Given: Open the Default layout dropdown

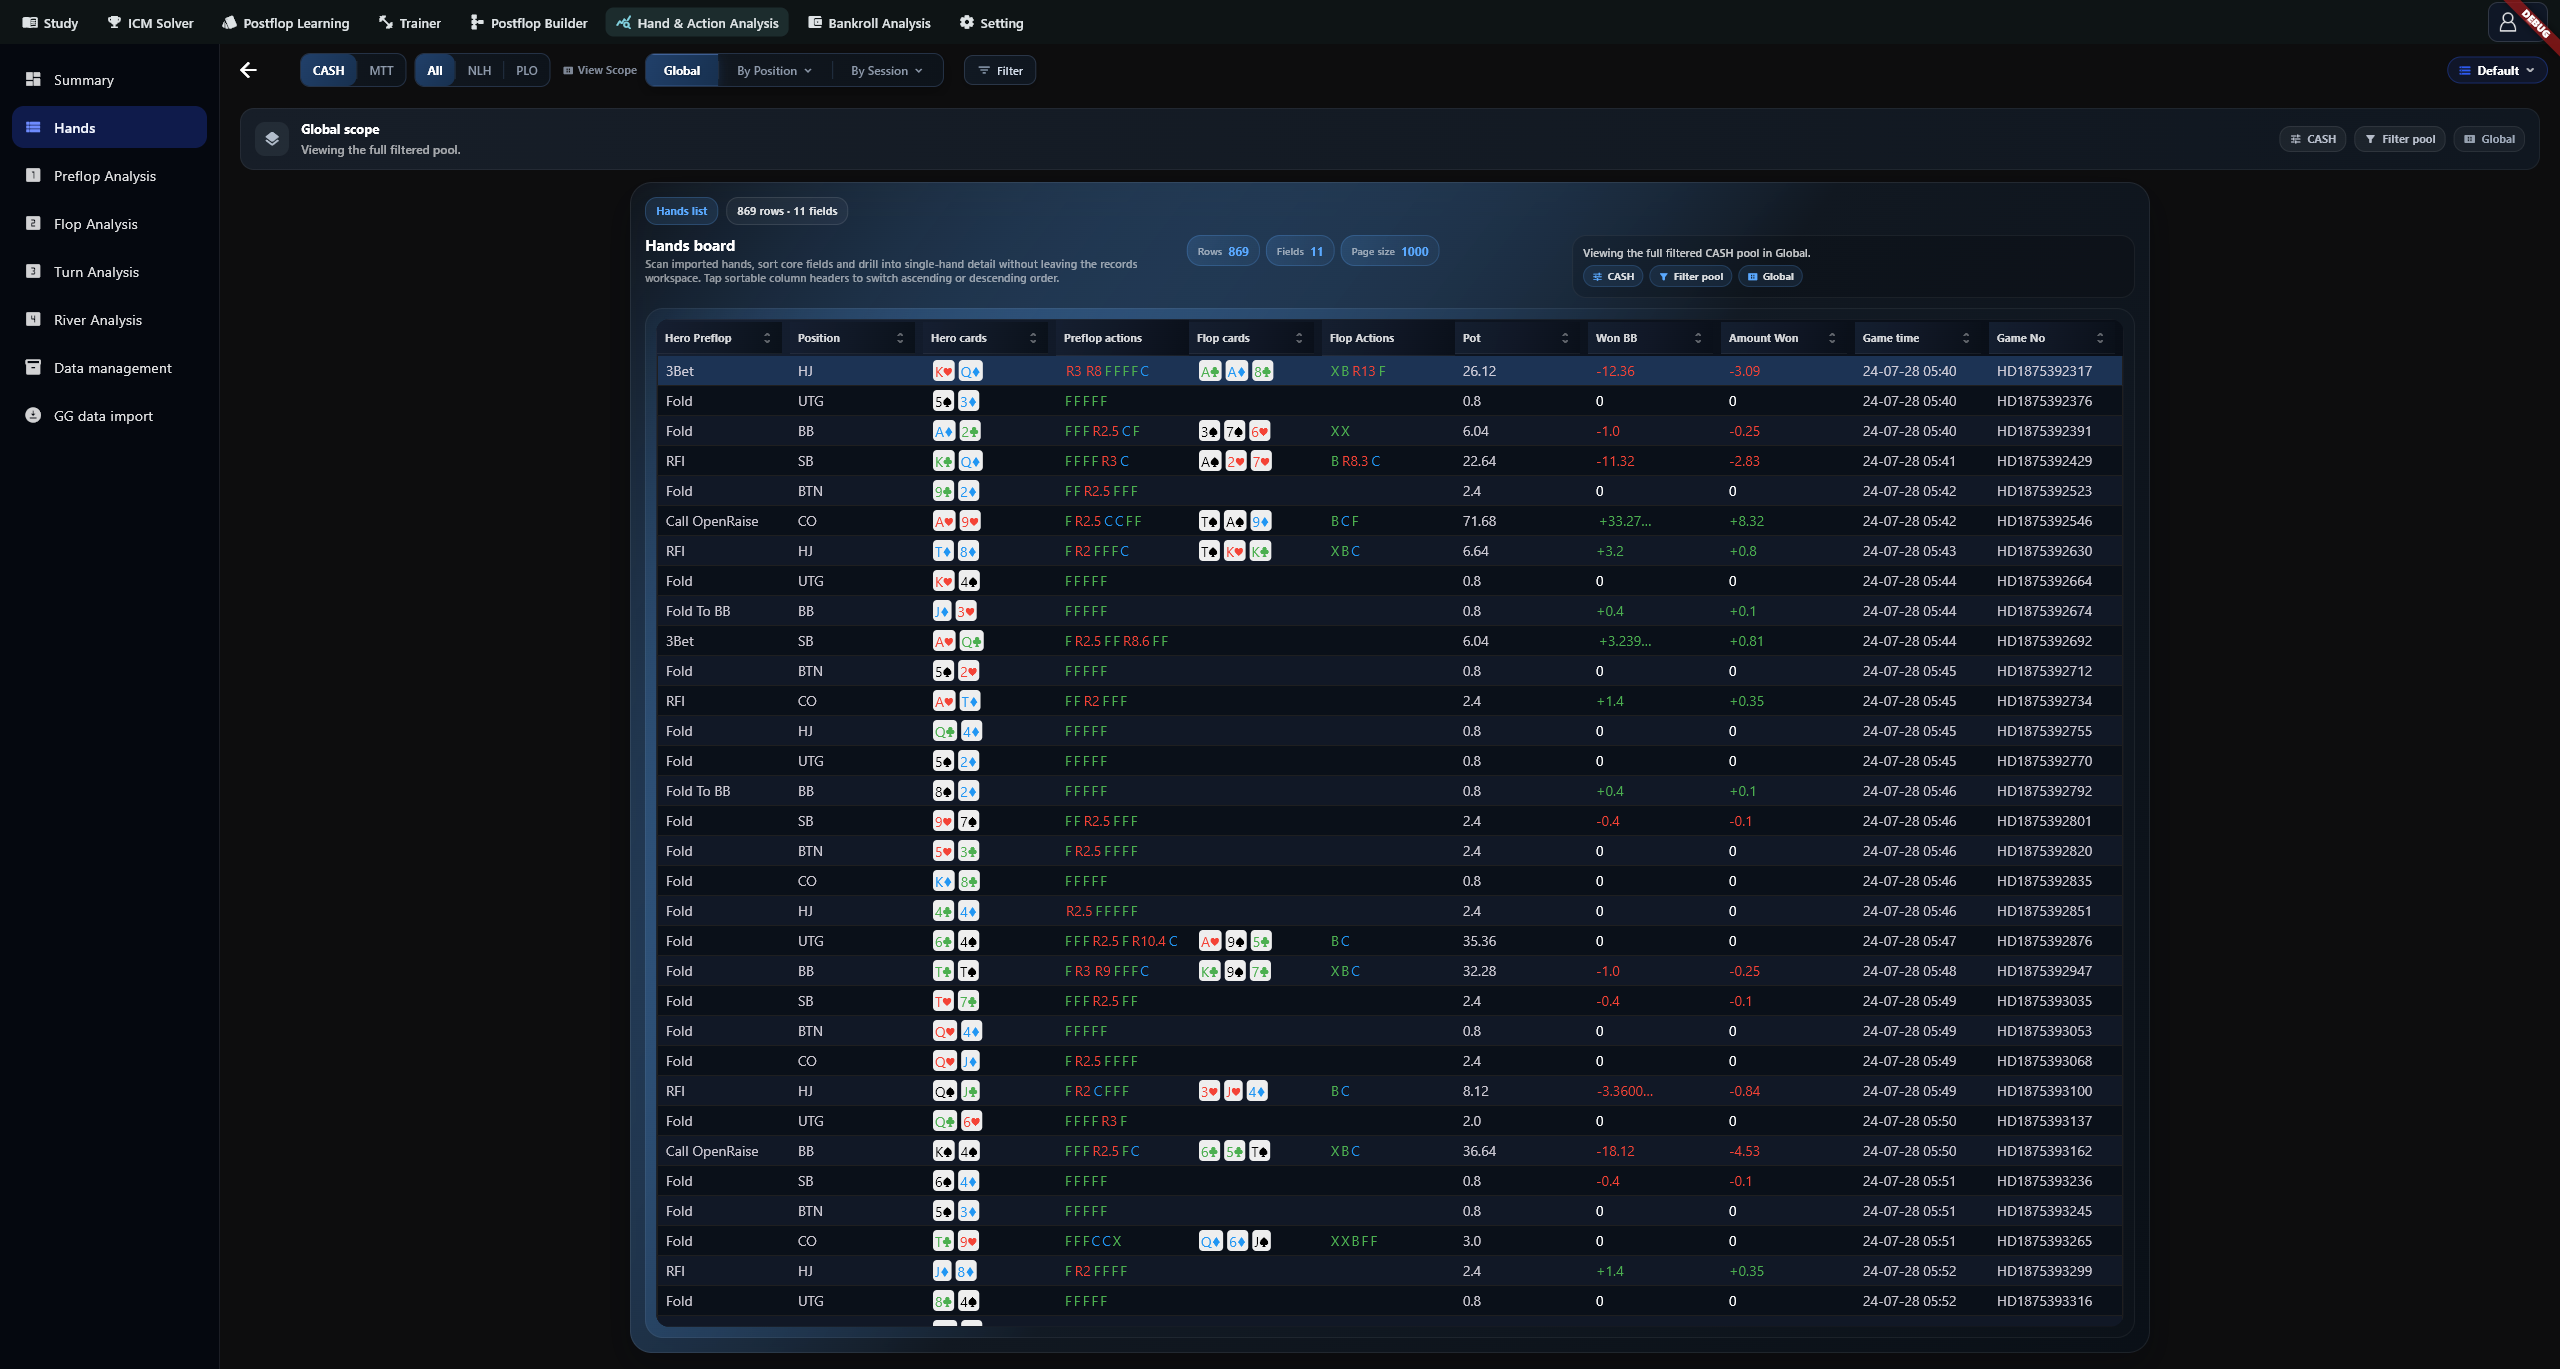Looking at the screenshot, I should click(x=2496, y=70).
